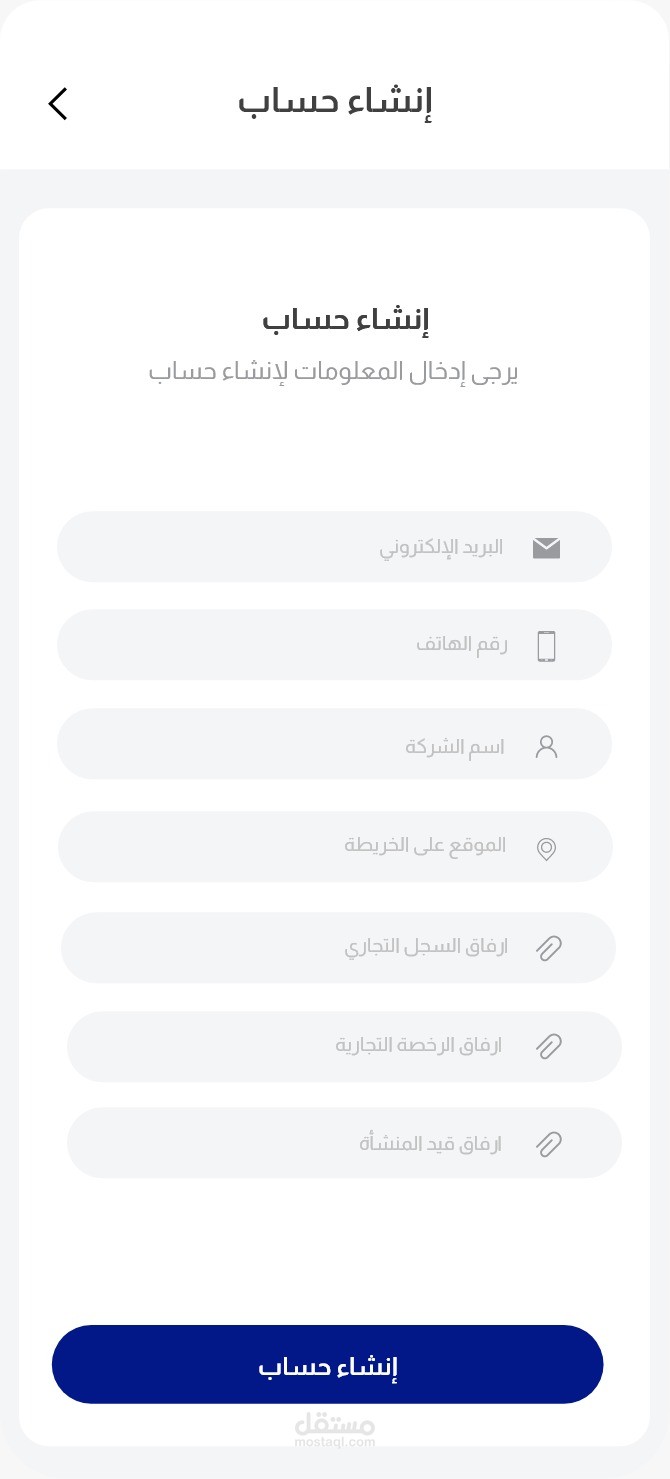
Task: Click the paperclip icon for قيد المنشأة
Action: [x=549, y=1144]
